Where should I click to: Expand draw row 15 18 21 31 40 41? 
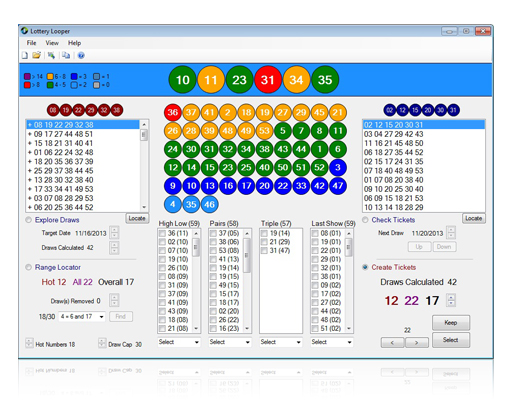(x=30, y=143)
